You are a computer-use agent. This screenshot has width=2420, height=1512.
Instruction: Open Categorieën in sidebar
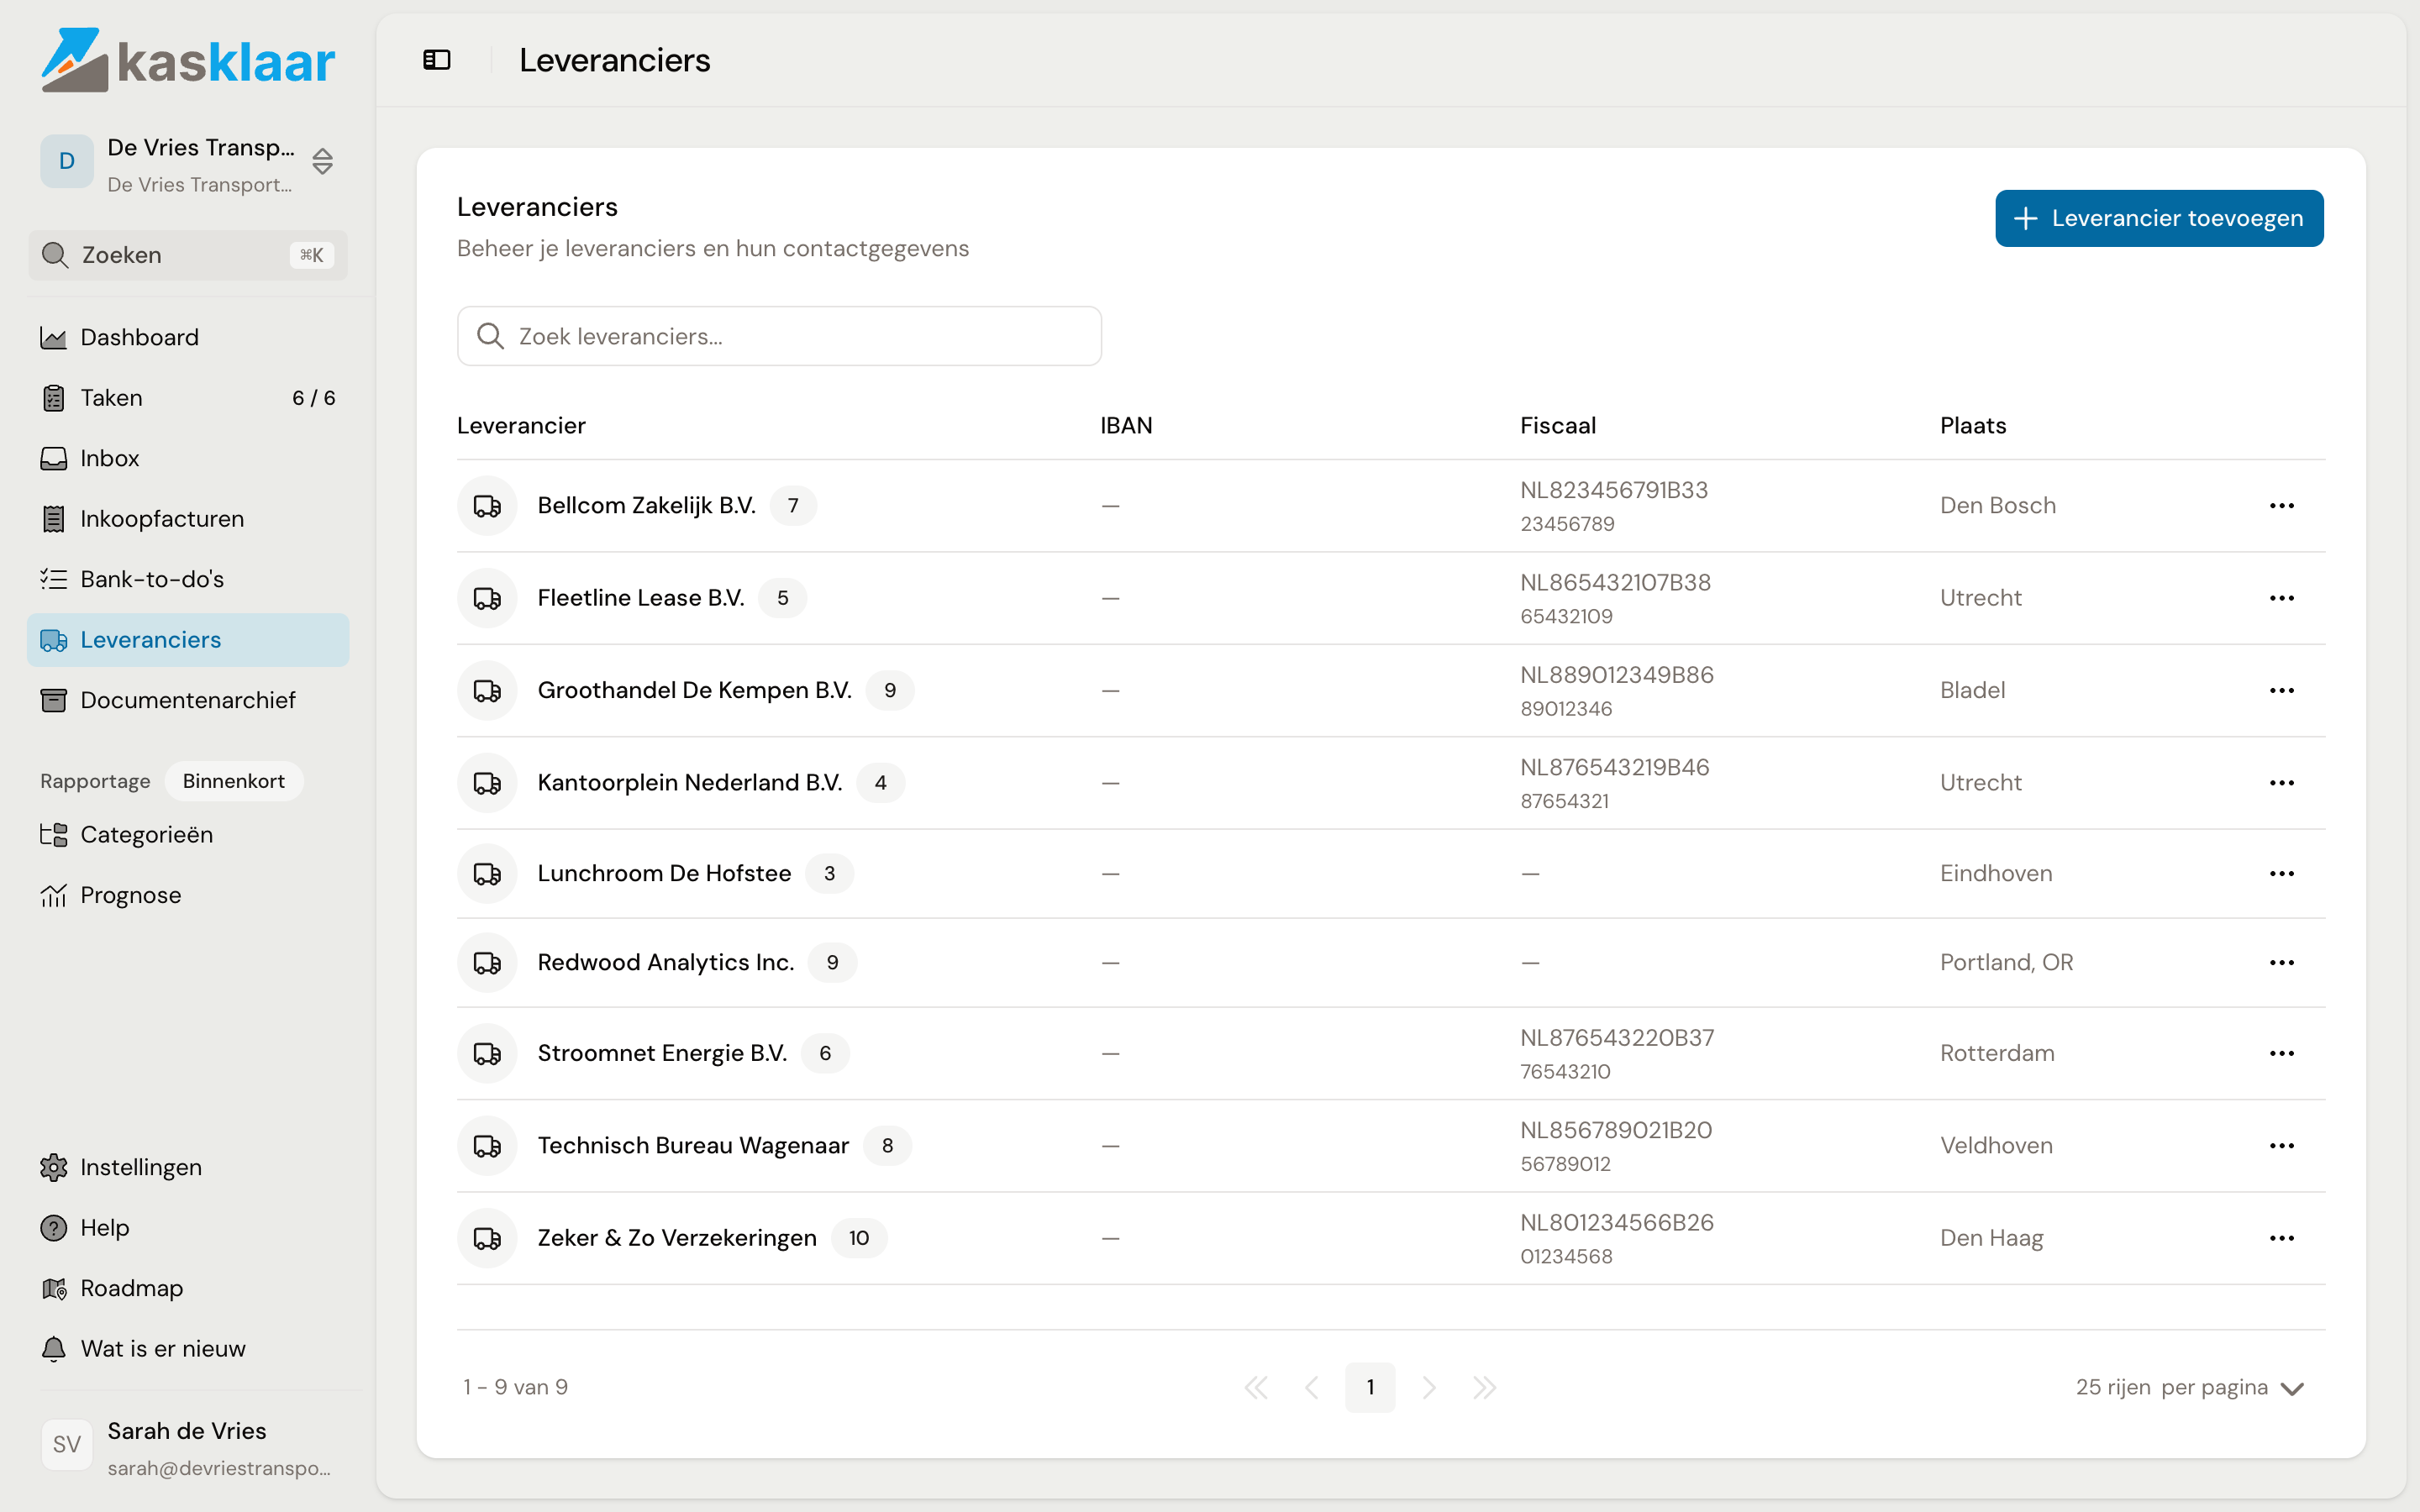coord(188,835)
